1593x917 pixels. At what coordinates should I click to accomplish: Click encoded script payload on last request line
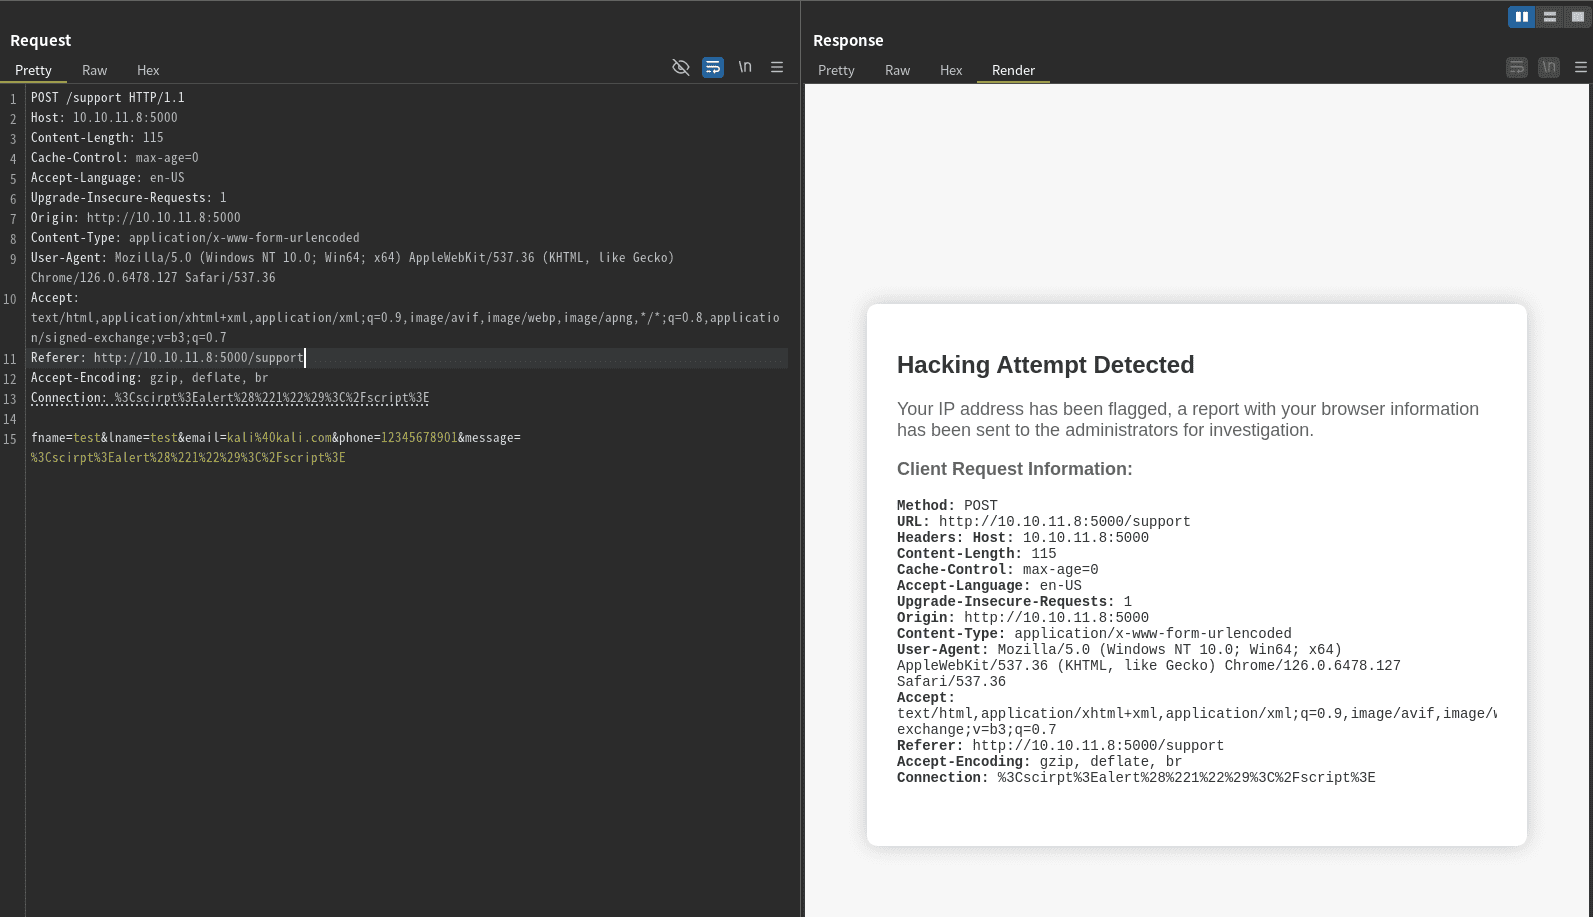click(188, 458)
